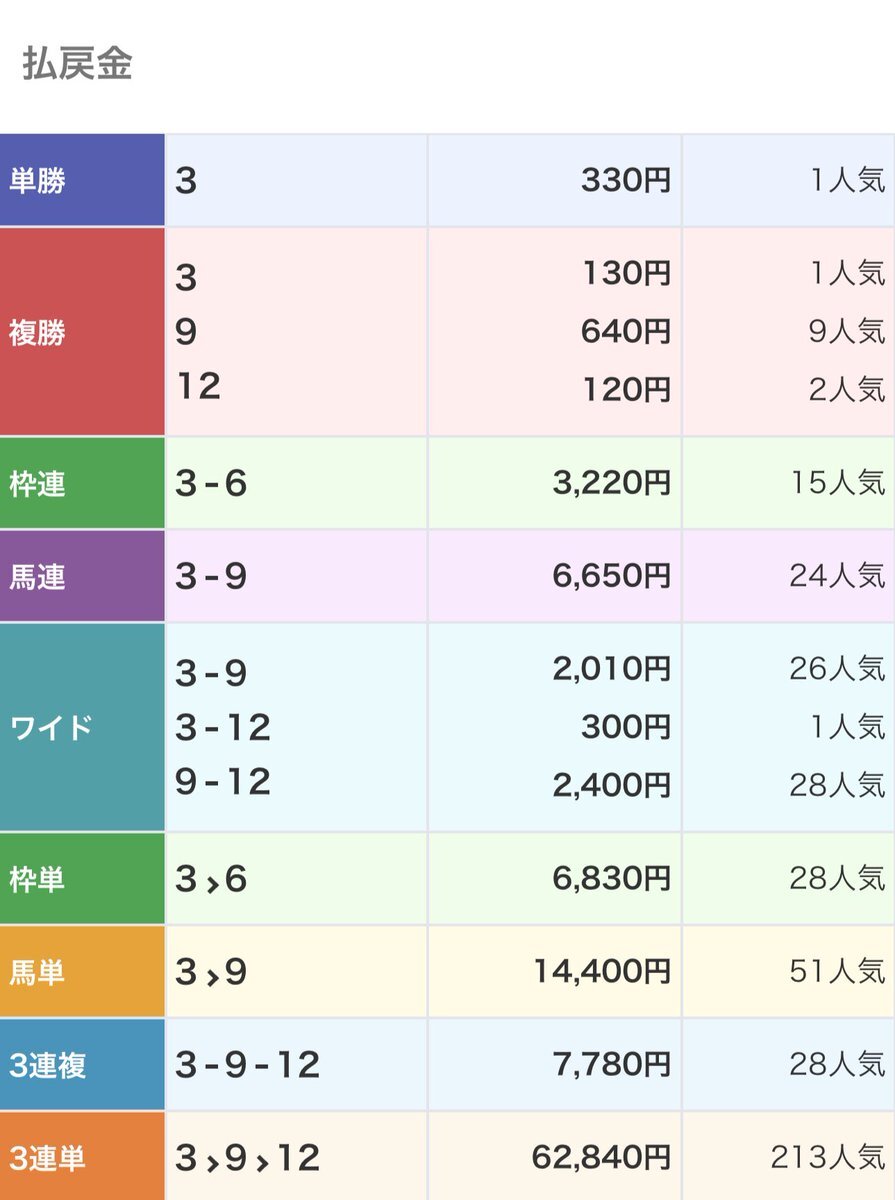The image size is (895, 1200).
Task: Select the 640円 place payout
Action: pyautogui.click(x=625, y=331)
